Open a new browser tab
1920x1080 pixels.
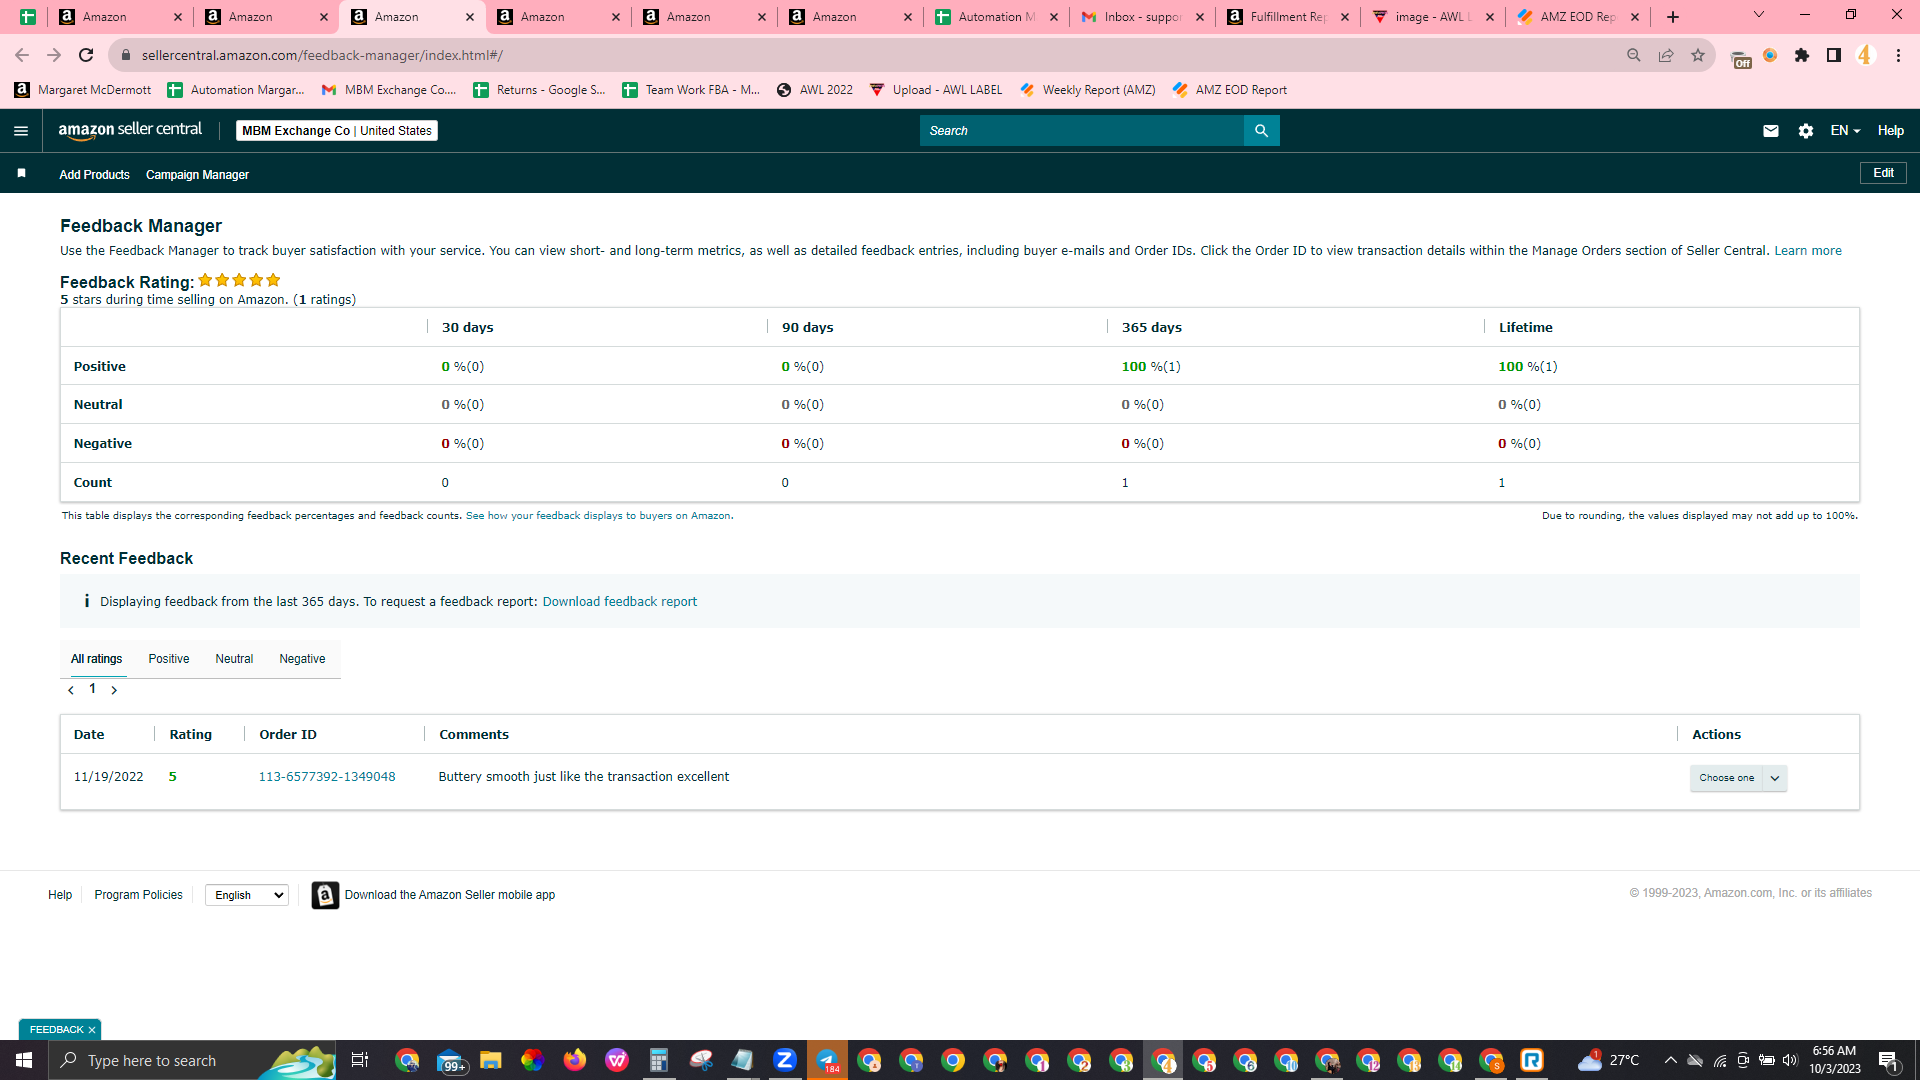point(1673,17)
